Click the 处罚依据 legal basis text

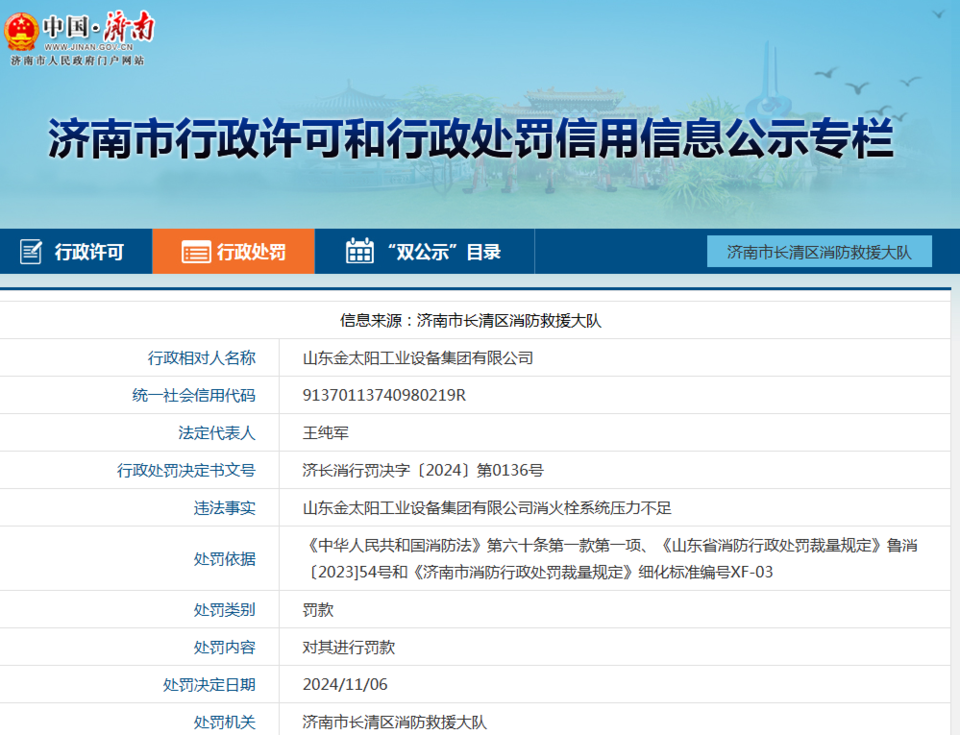coord(610,558)
